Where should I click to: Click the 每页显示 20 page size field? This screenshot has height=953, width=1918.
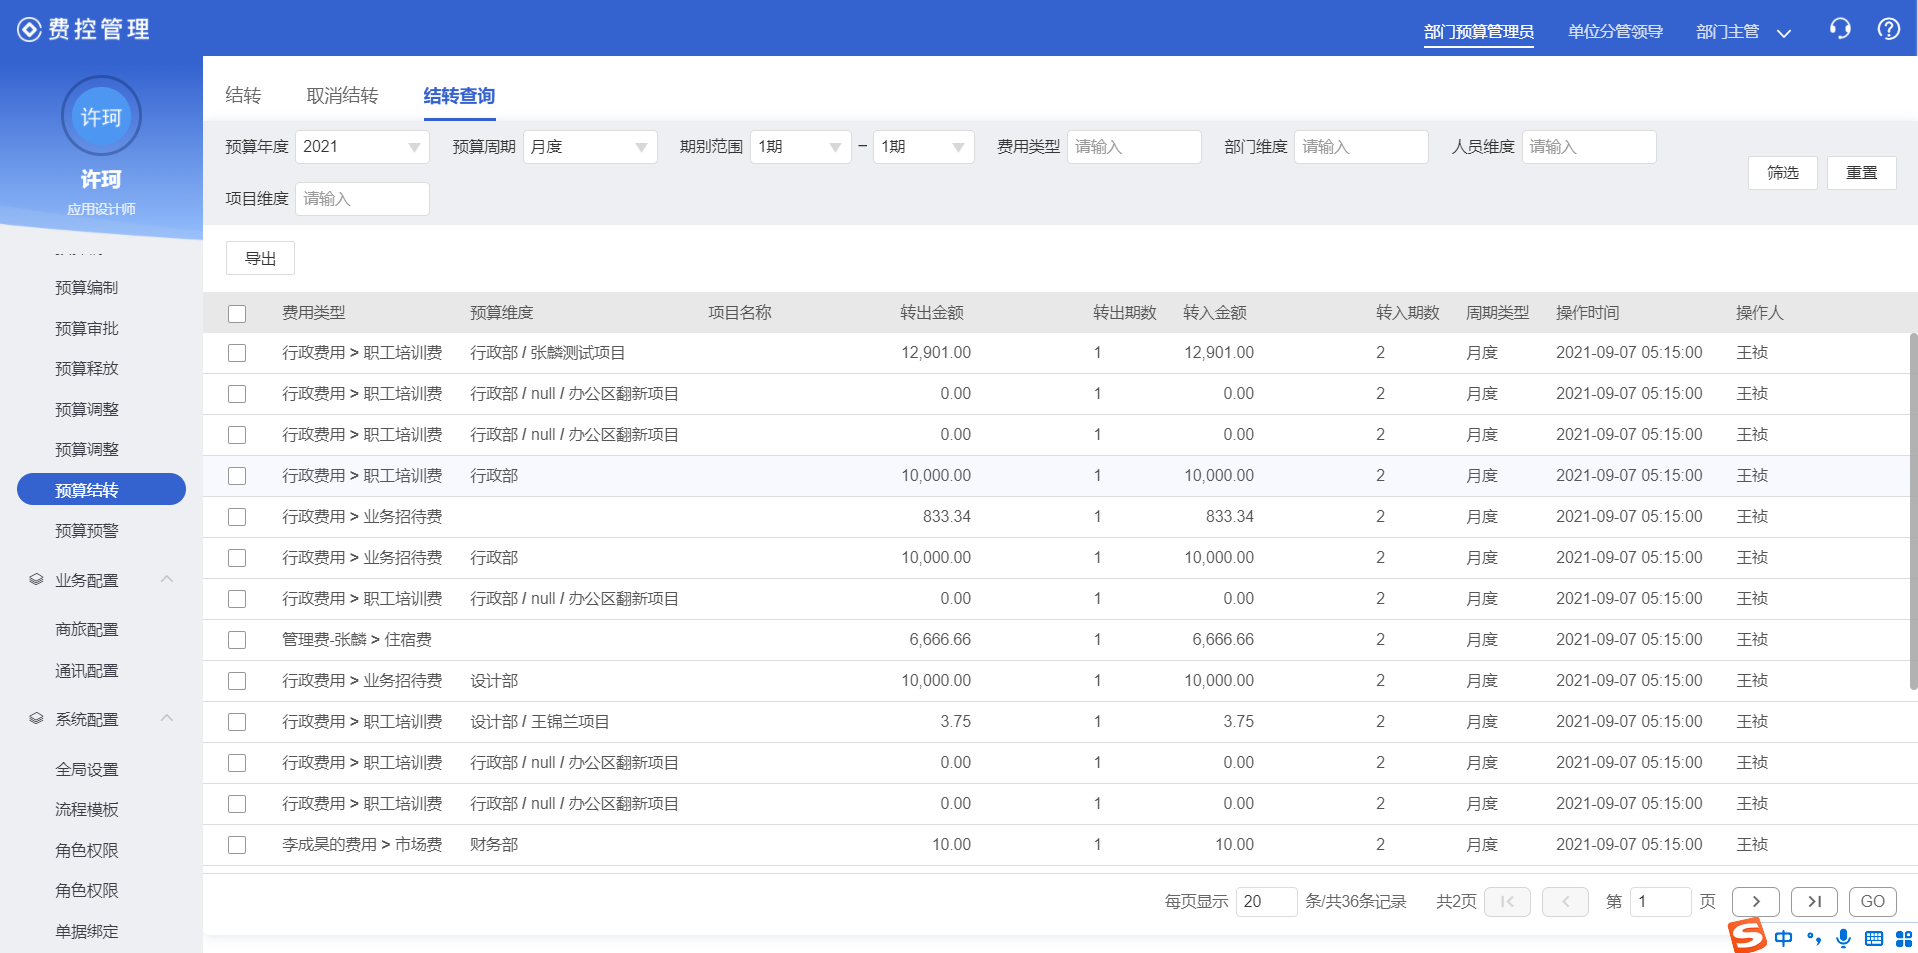1266,902
